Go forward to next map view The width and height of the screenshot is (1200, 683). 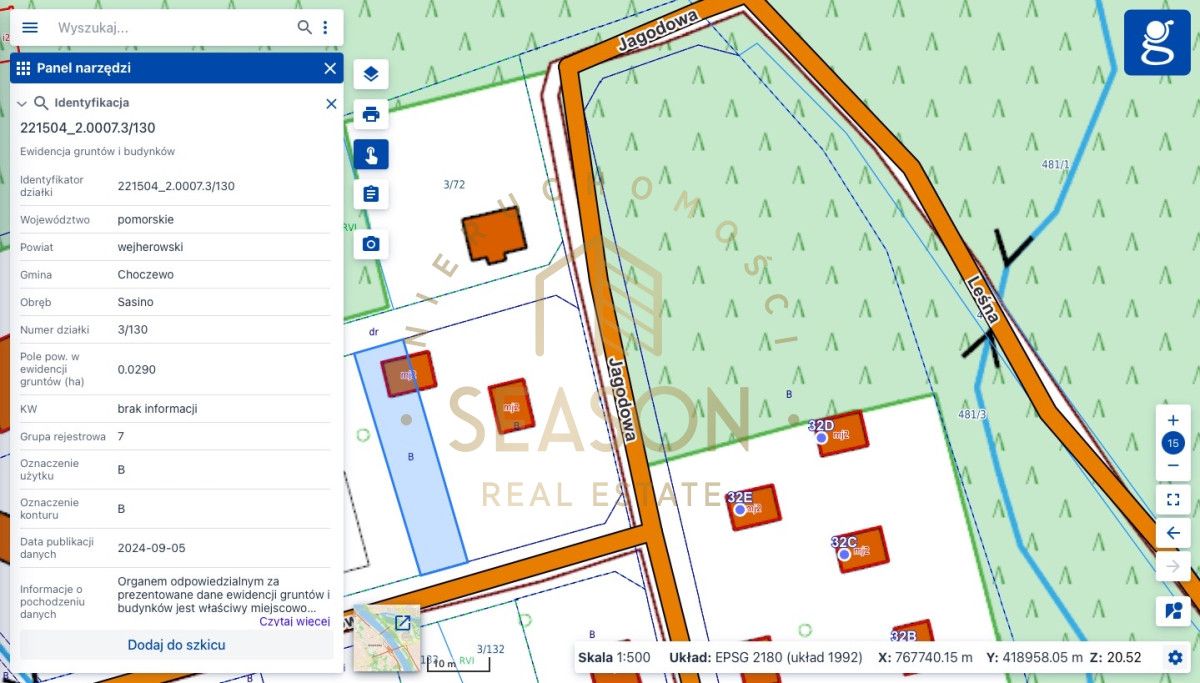tap(1173, 567)
